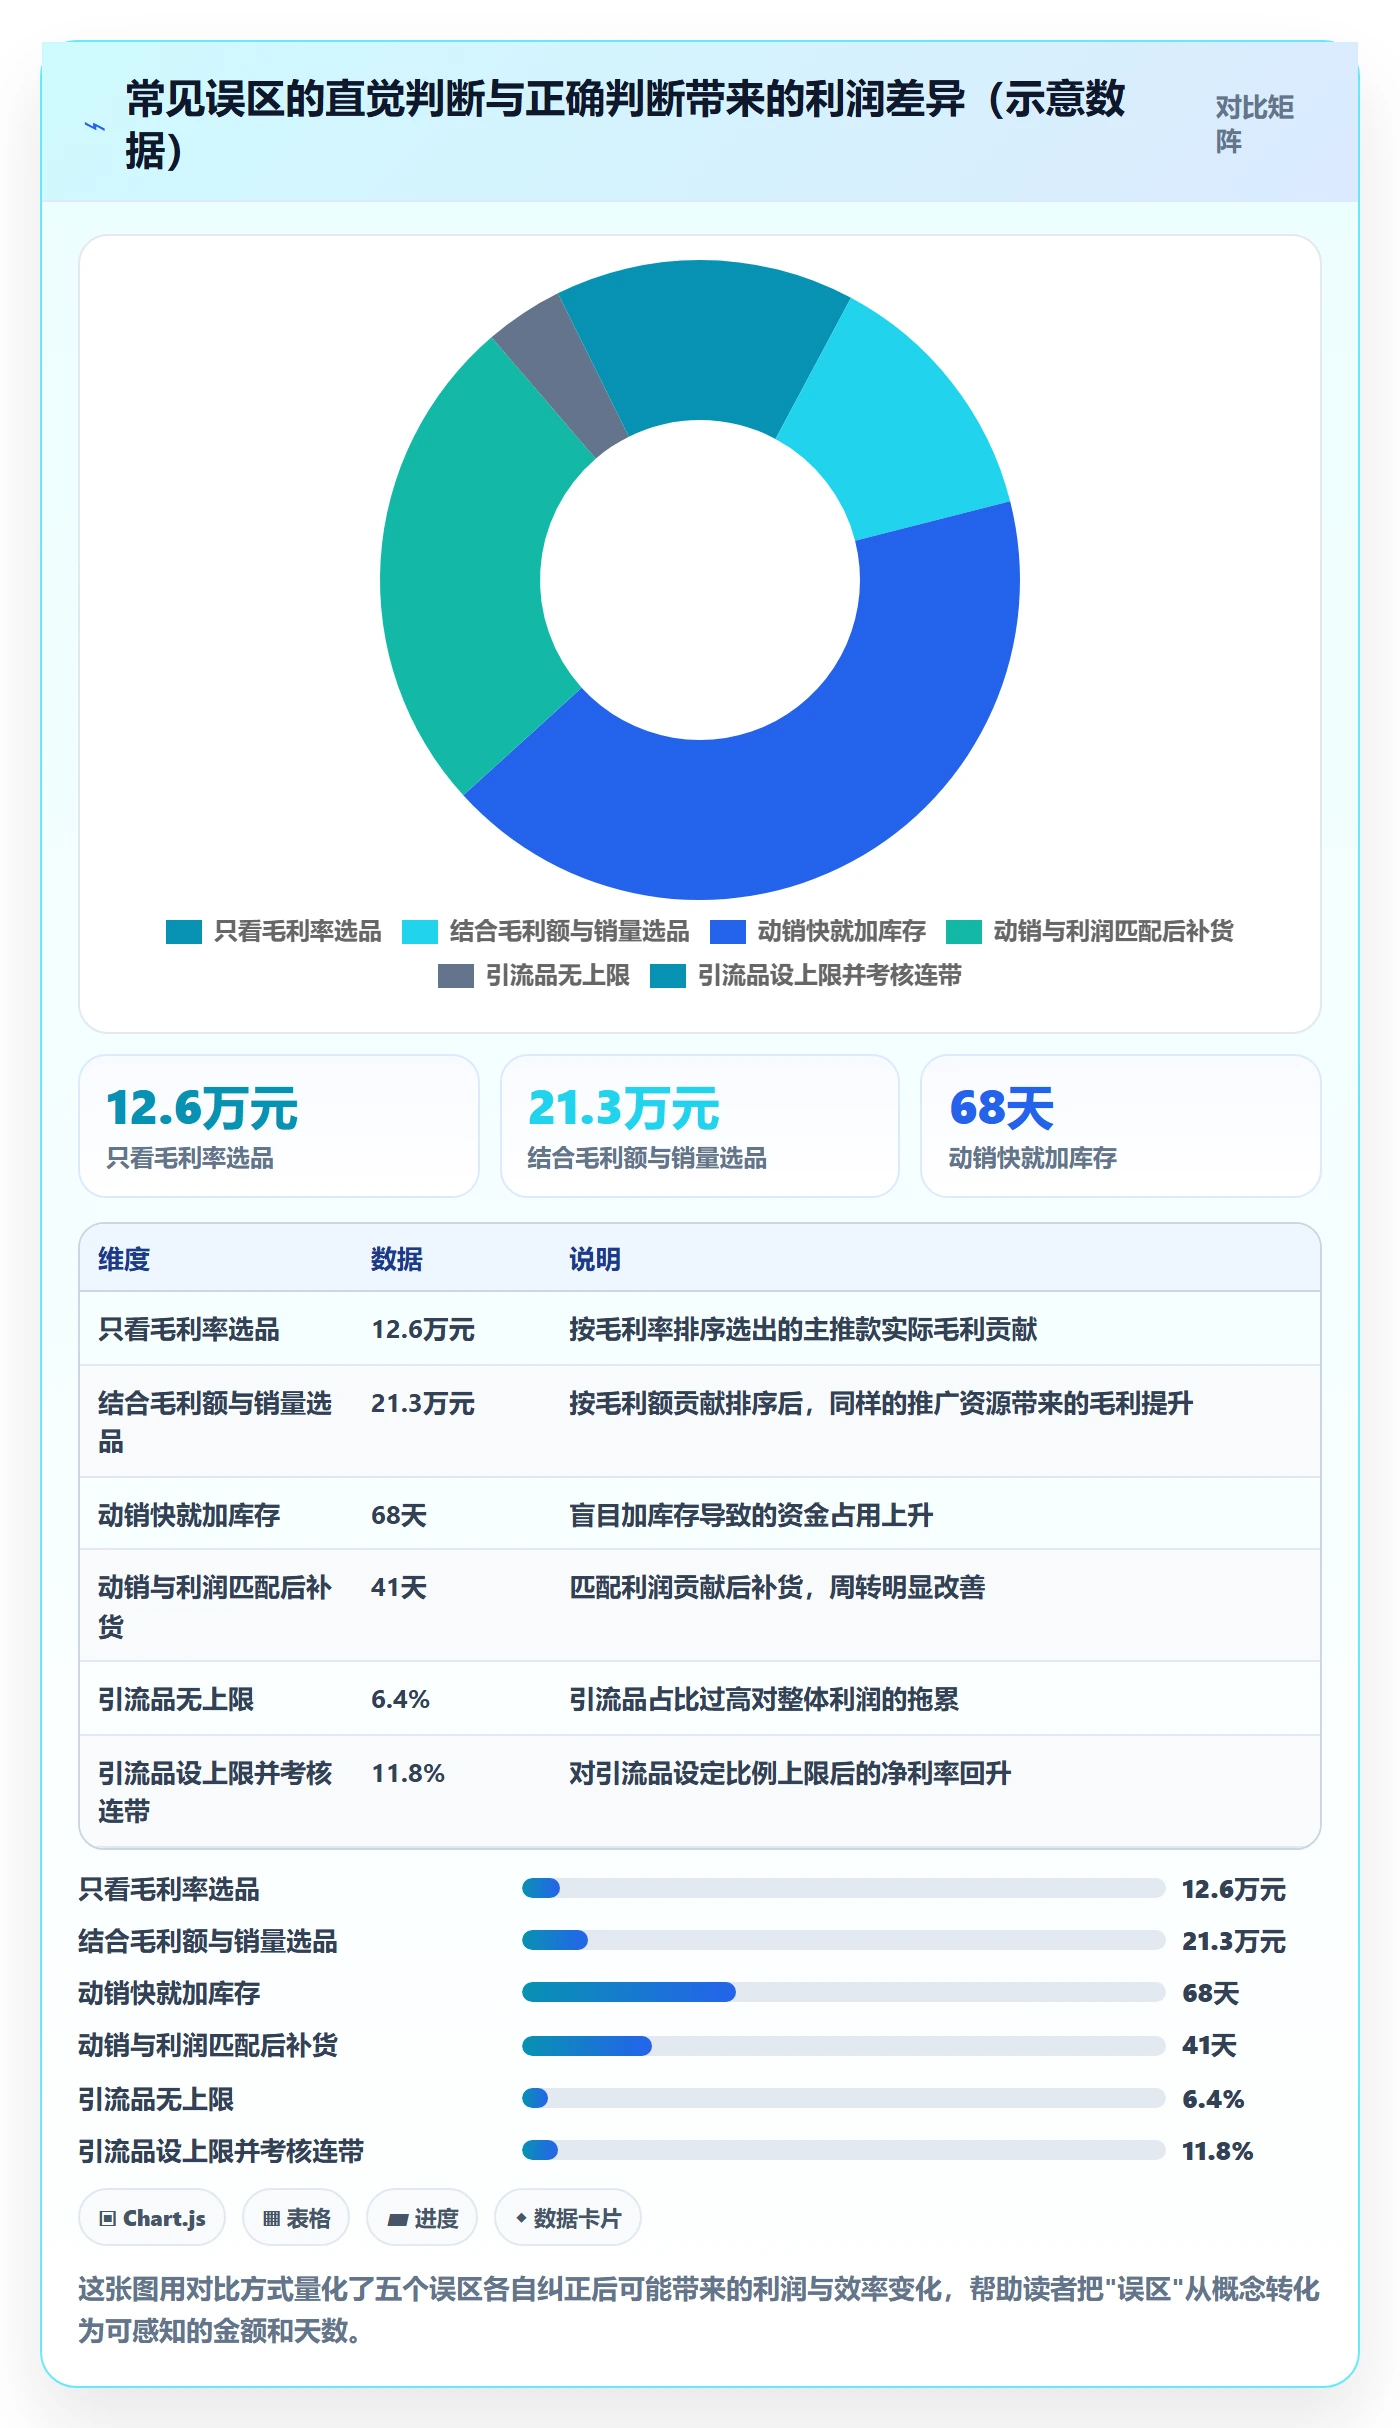The image size is (1400, 2428).
Task: Open the 21.3万元 data card
Action: point(700,1126)
